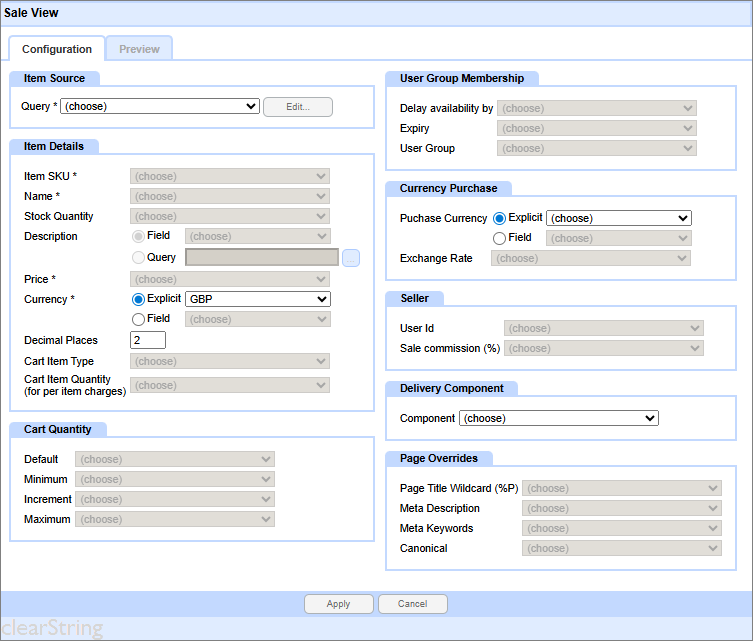753x641 pixels.
Task: Open the Purchase Currency explicit dropdown
Action: [619, 218]
